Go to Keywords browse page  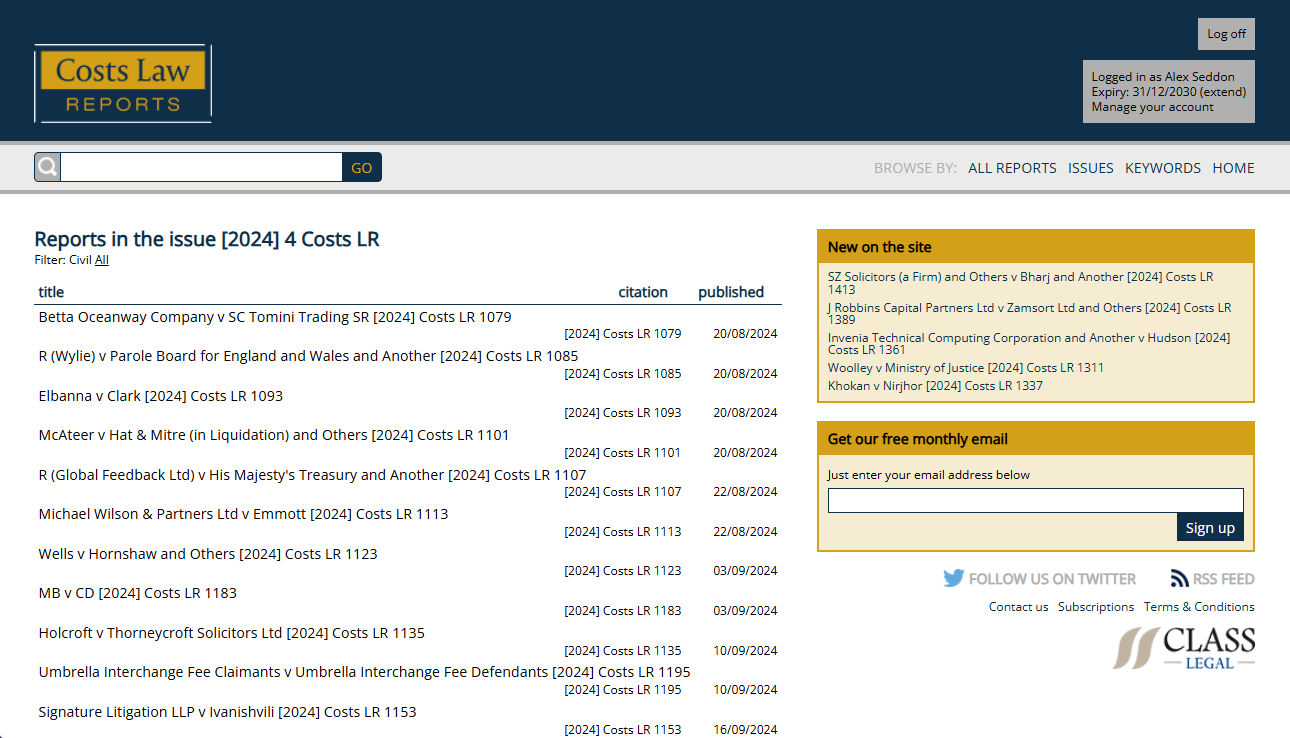pos(1162,168)
